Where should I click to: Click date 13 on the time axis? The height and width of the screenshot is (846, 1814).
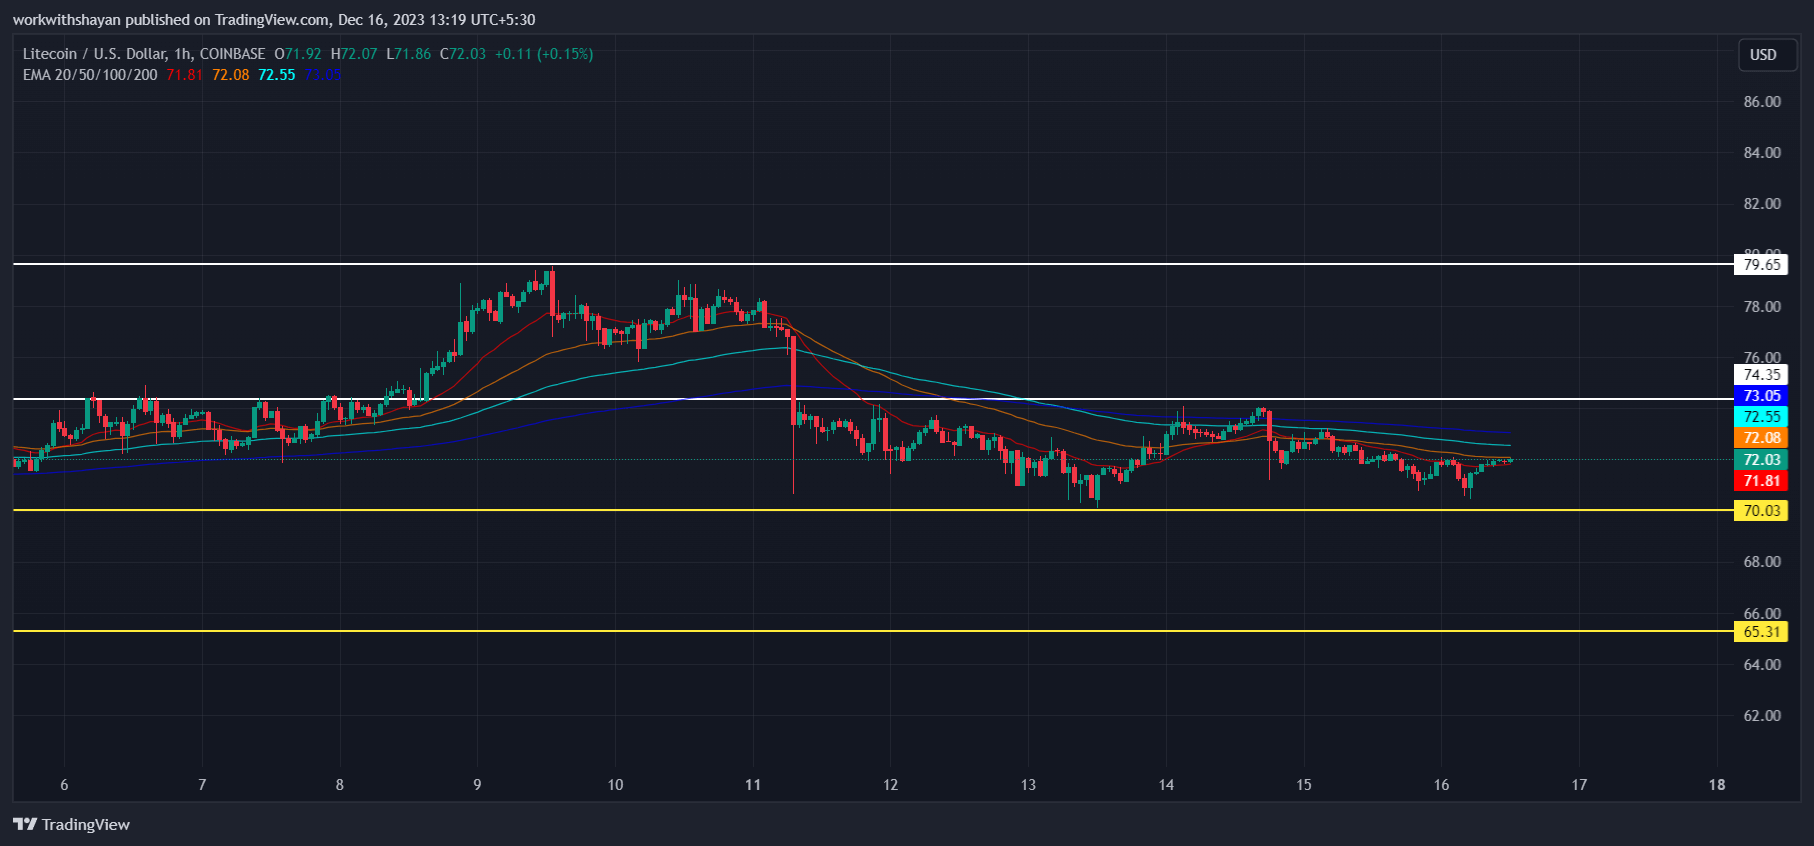1028,785
